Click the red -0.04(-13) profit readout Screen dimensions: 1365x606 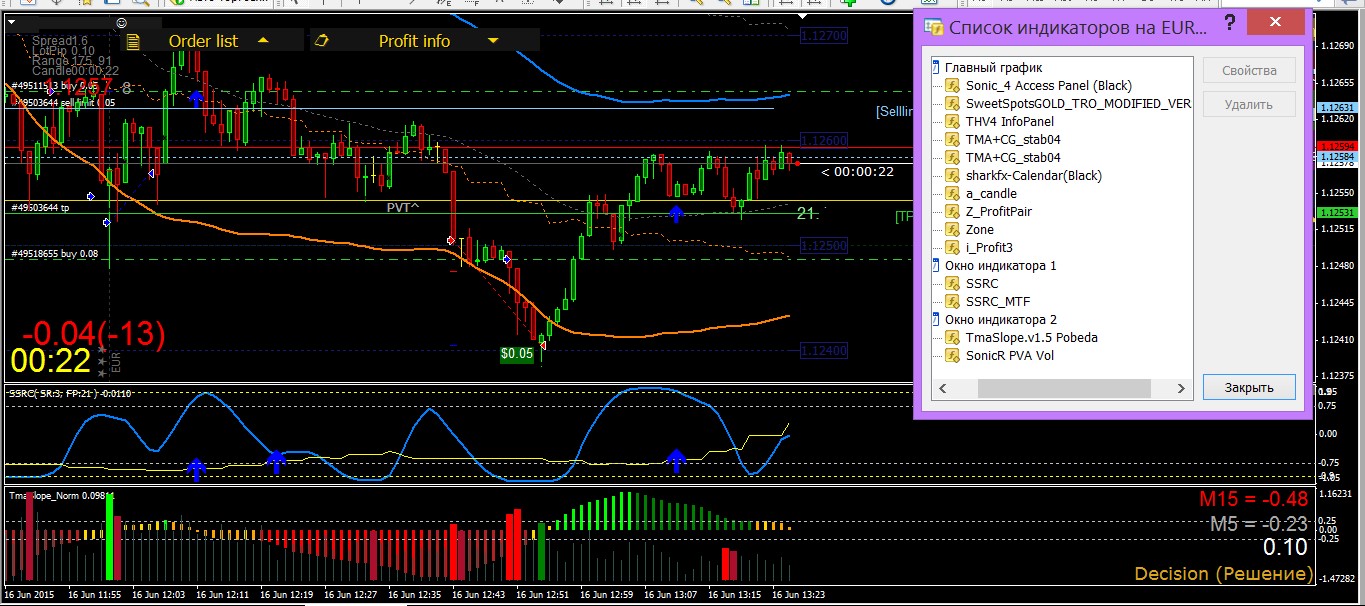tap(94, 333)
